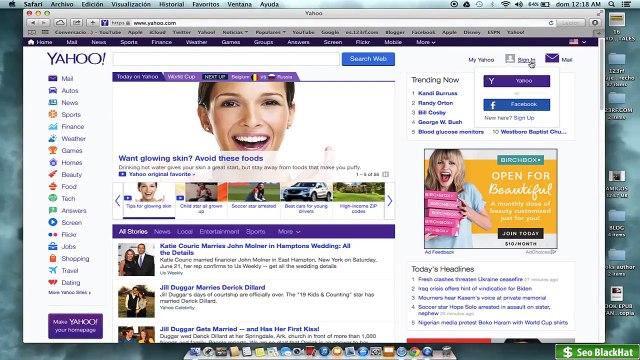
Task: Open Spotlight search magnifier in menu bar
Action: coord(611,4)
